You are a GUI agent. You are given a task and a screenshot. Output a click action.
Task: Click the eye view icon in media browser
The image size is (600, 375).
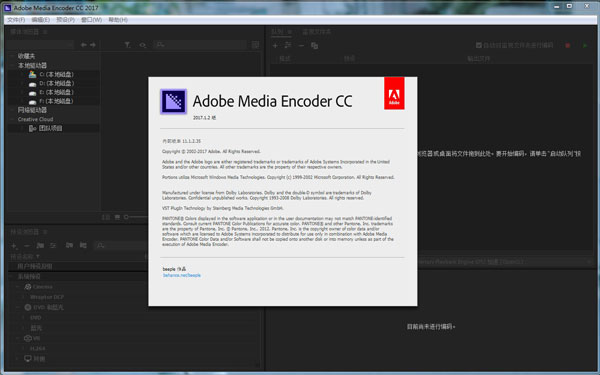tap(142, 45)
